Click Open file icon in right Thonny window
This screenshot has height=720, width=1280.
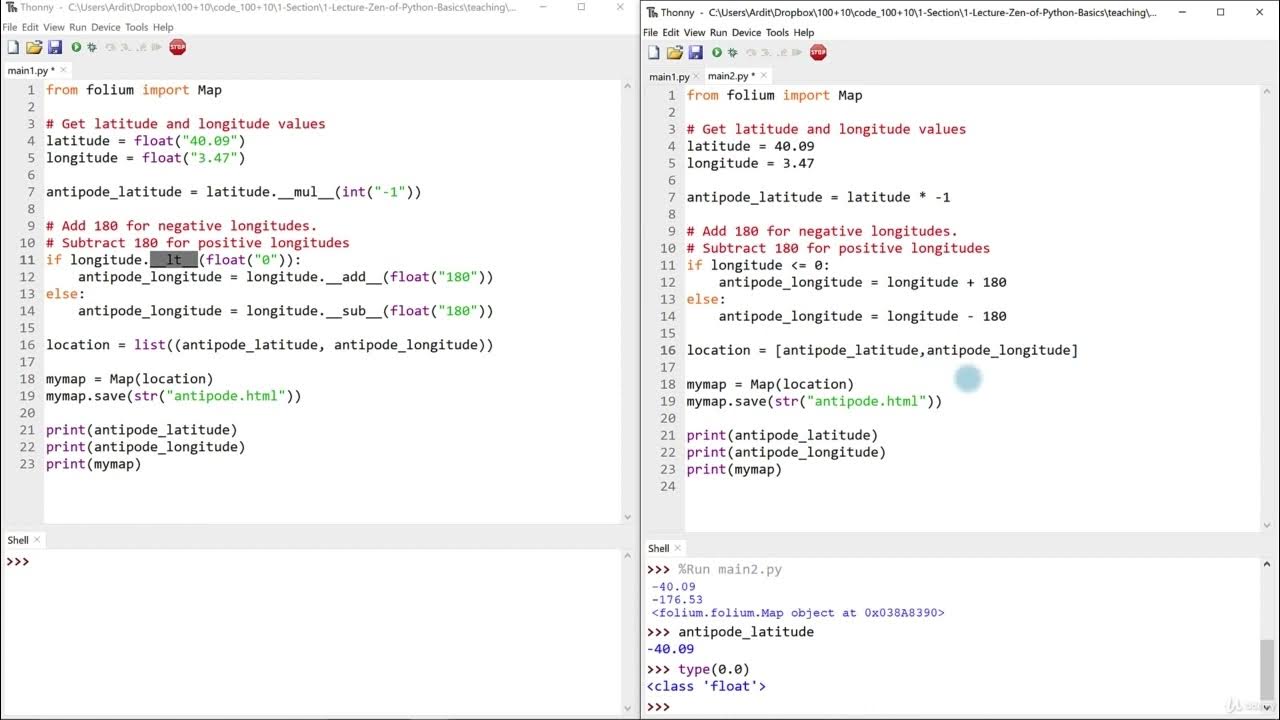click(x=674, y=52)
